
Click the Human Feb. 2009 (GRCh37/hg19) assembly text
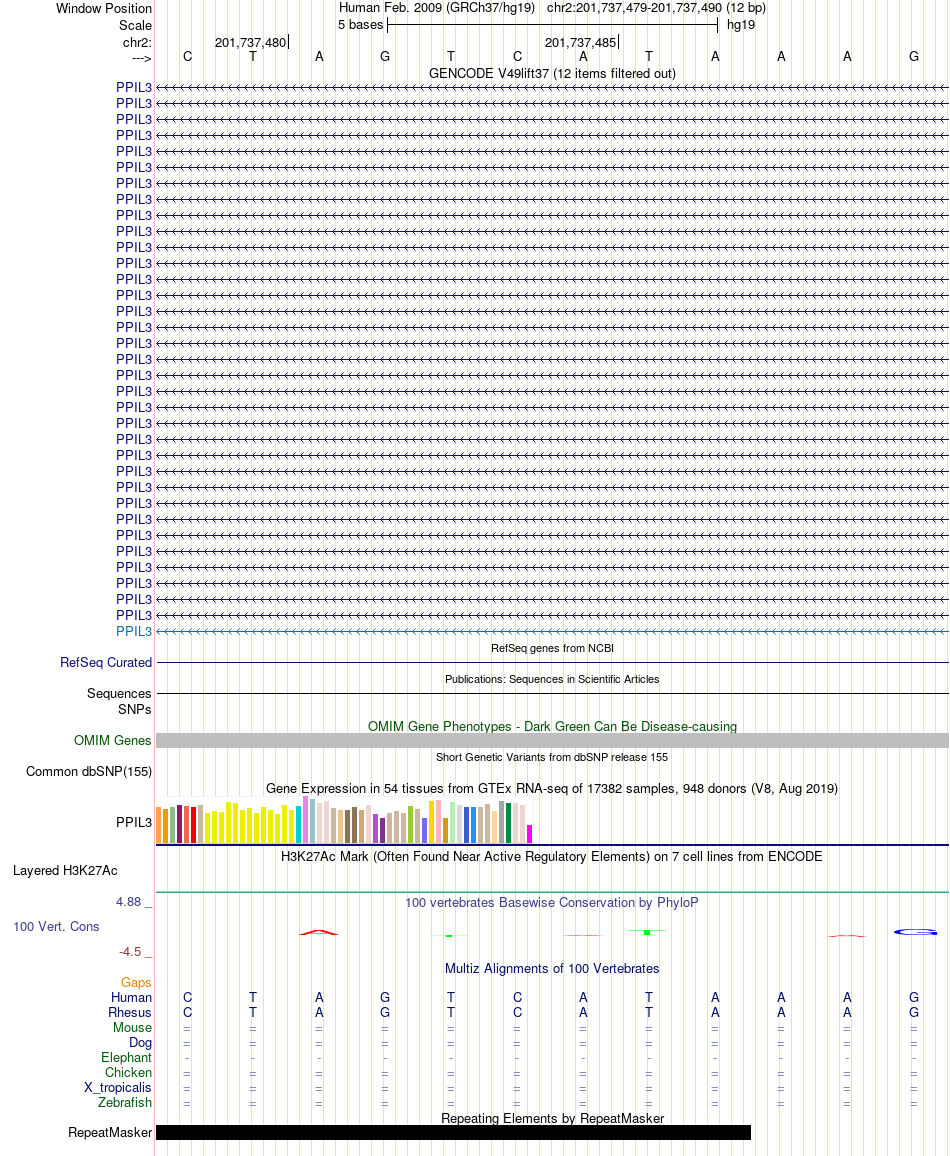[437, 8]
